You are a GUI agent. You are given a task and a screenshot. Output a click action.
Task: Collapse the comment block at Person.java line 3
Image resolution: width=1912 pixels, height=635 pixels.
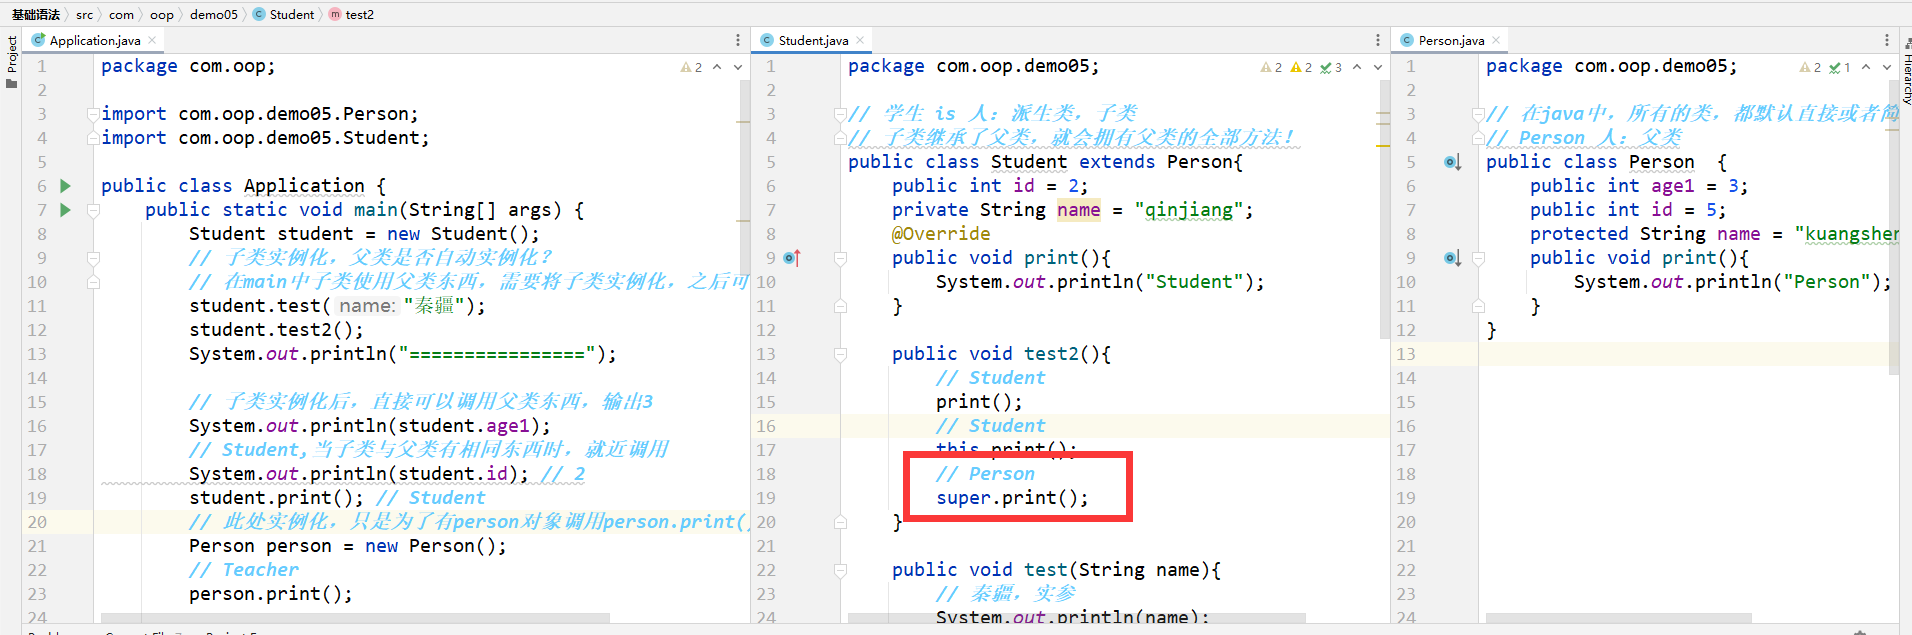pos(1478,114)
